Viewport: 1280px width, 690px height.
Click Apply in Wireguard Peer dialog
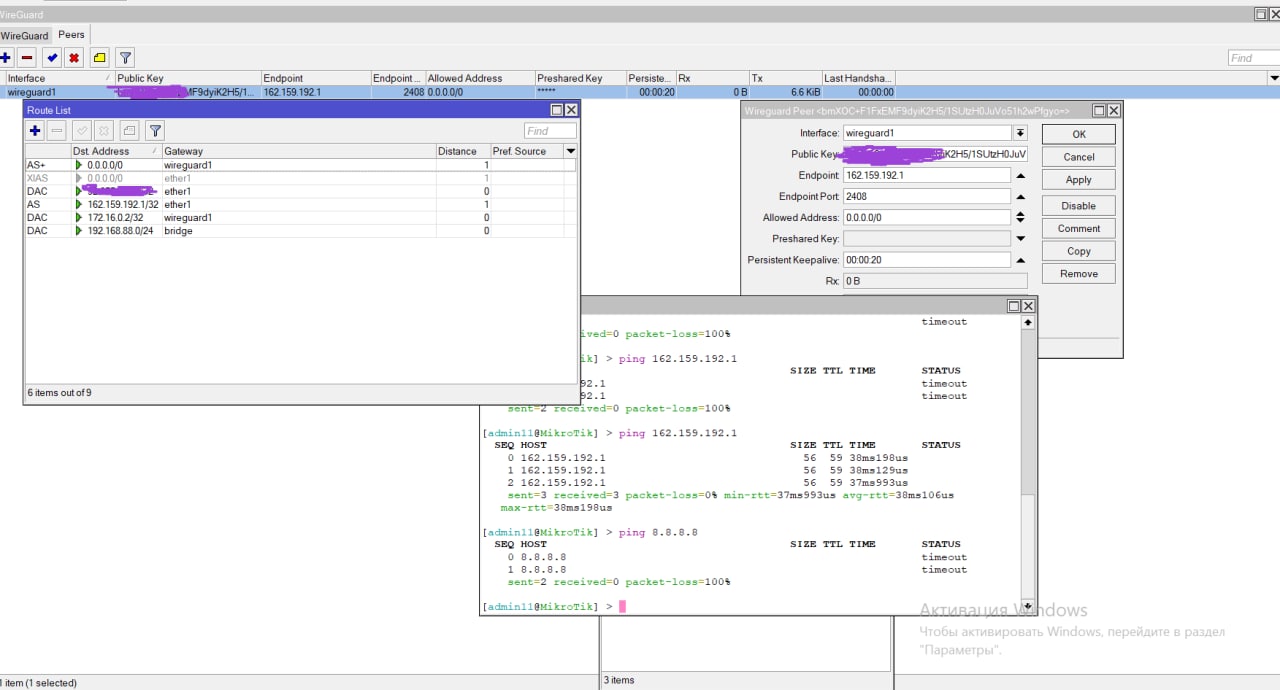point(1078,180)
